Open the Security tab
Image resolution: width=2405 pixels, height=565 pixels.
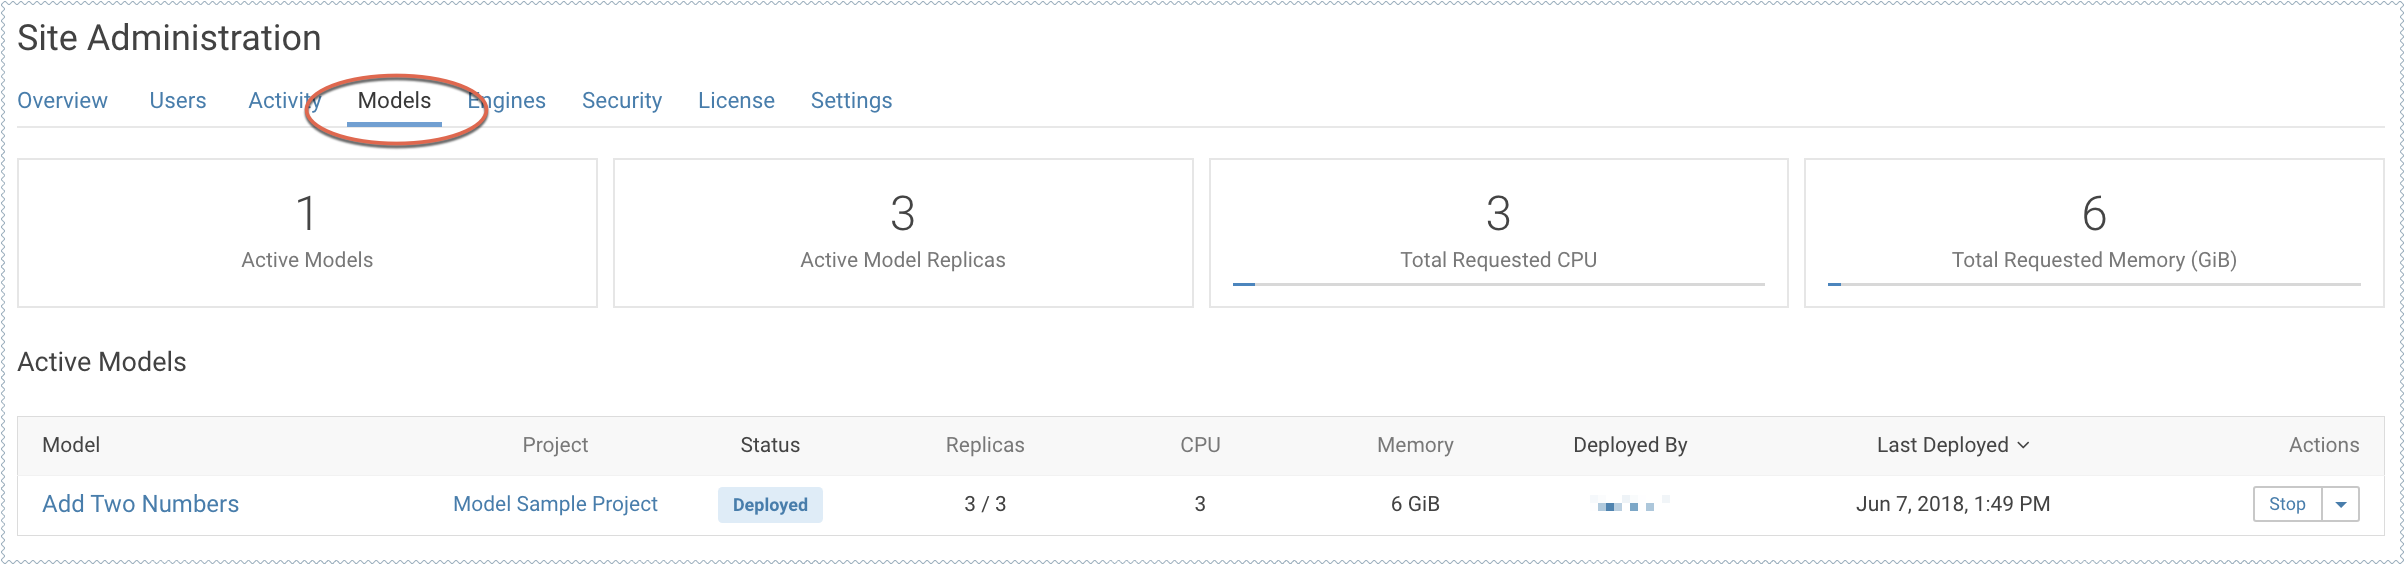[x=622, y=100]
